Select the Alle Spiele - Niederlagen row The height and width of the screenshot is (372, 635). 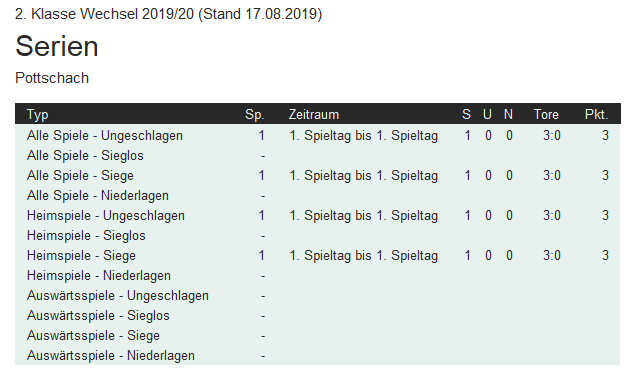[x=318, y=196]
